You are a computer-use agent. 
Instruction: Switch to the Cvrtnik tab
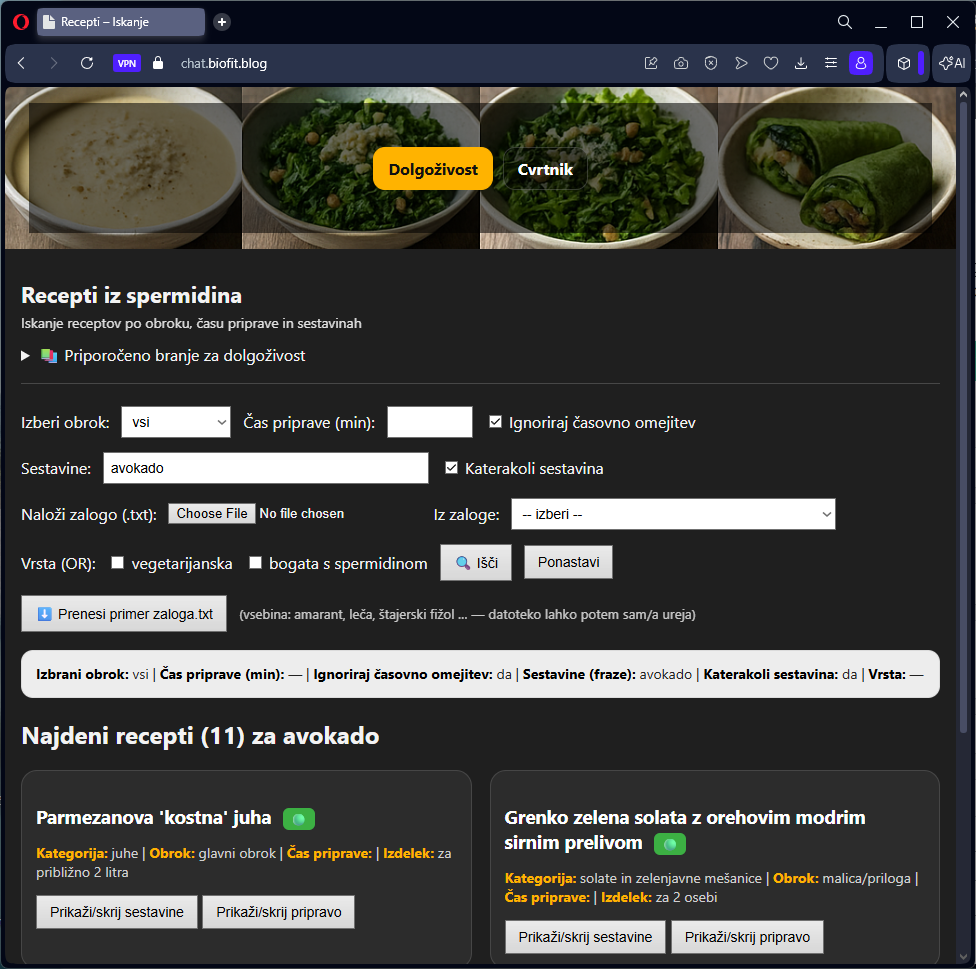(545, 169)
